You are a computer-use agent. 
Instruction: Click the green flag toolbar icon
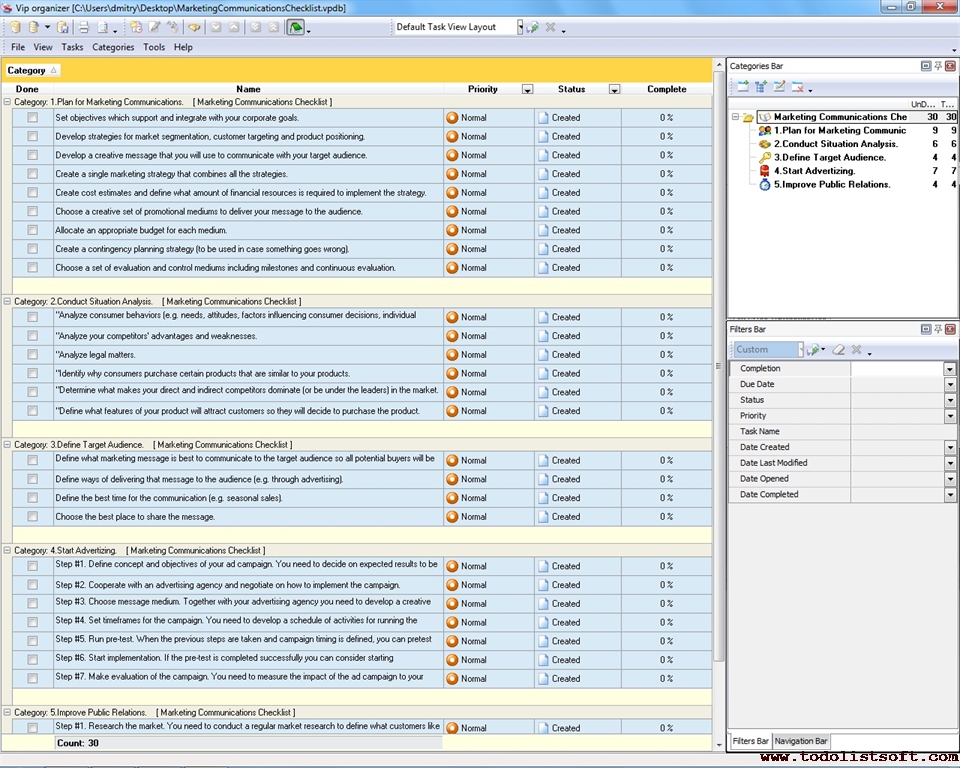point(296,27)
